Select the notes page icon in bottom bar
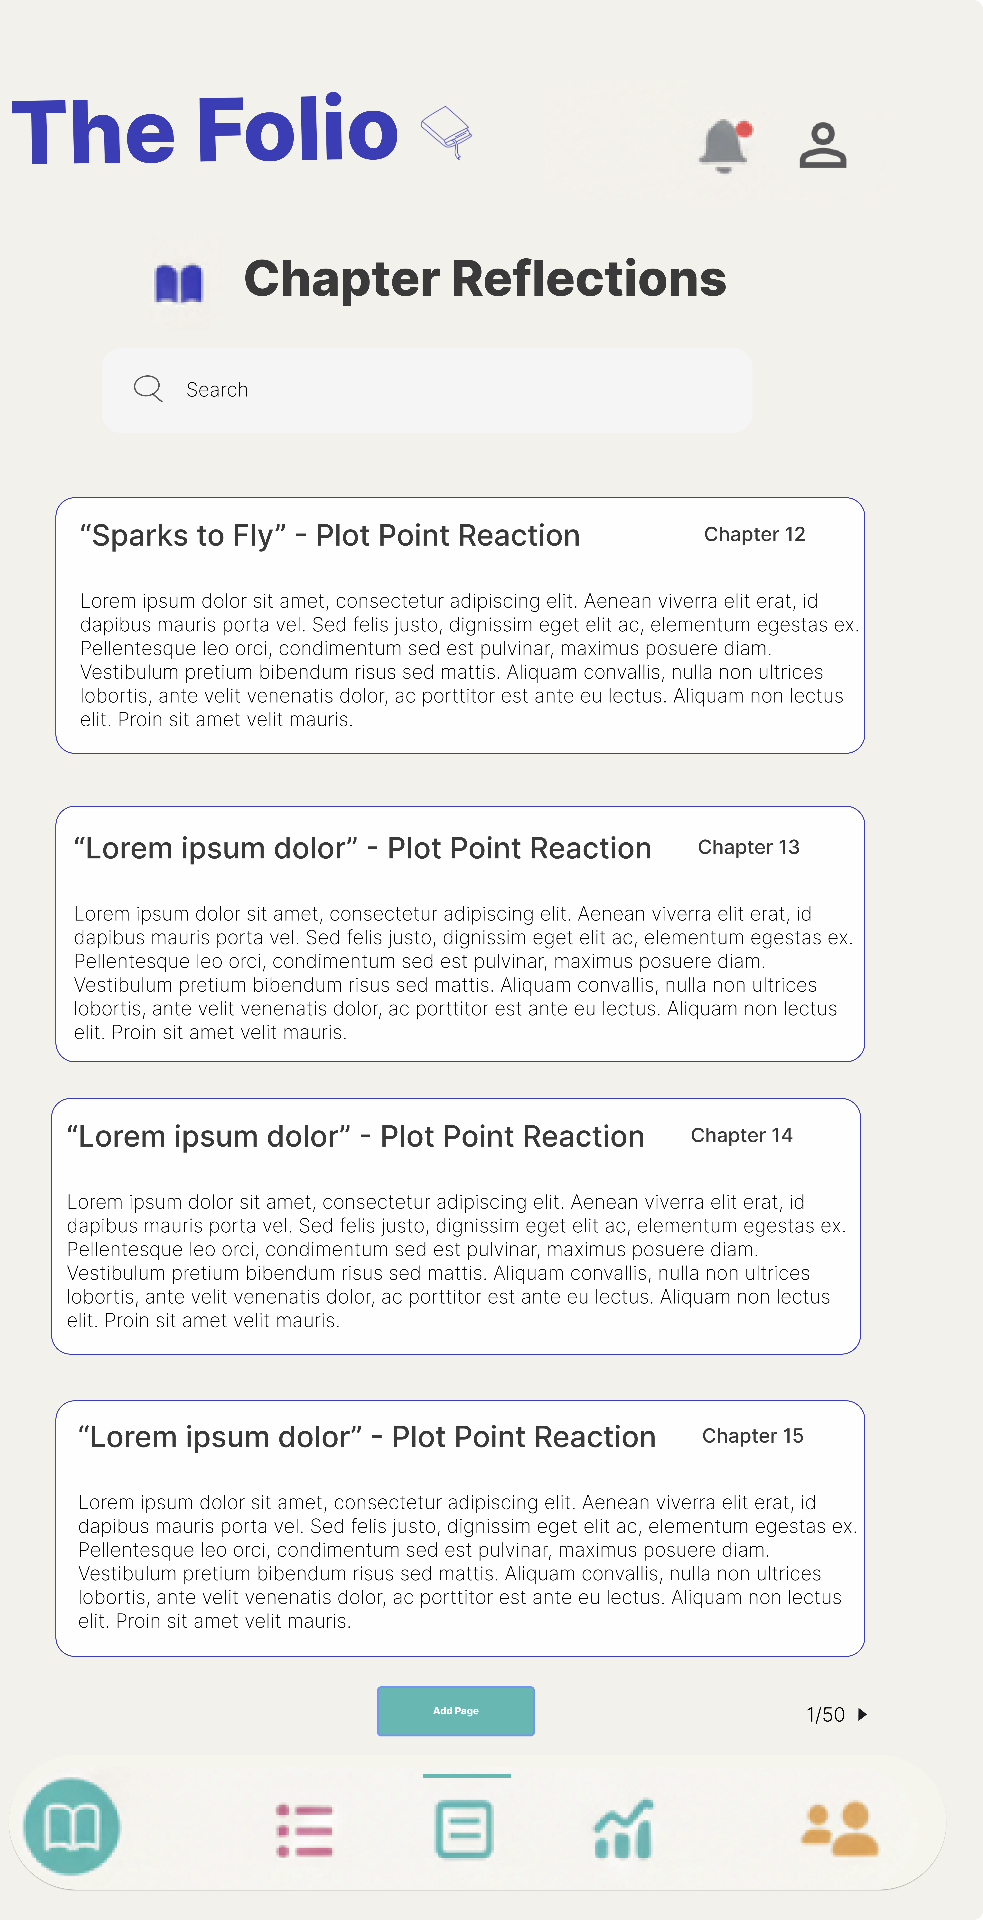The height and width of the screenshot is (1920, 983). [x=464, y=1829]
